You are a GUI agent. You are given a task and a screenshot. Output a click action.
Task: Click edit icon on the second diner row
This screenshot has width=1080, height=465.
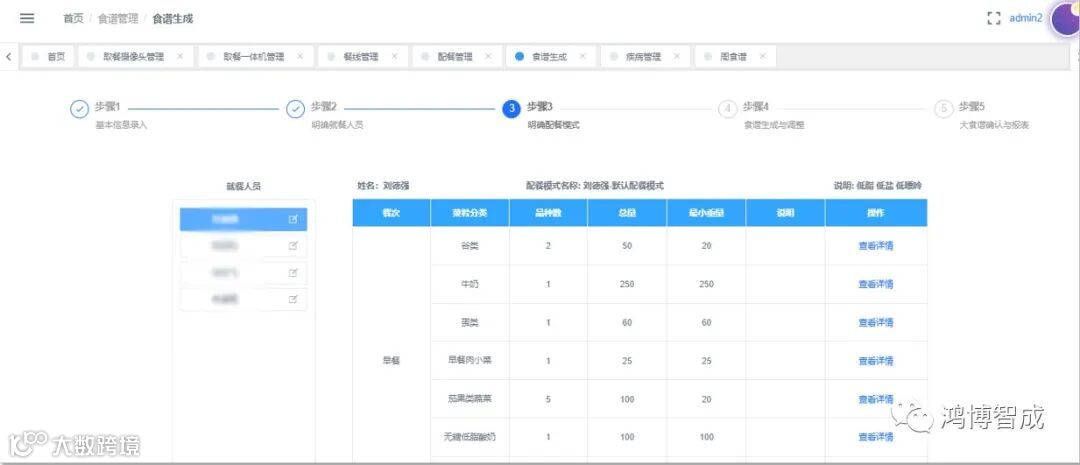coord(293,246)
